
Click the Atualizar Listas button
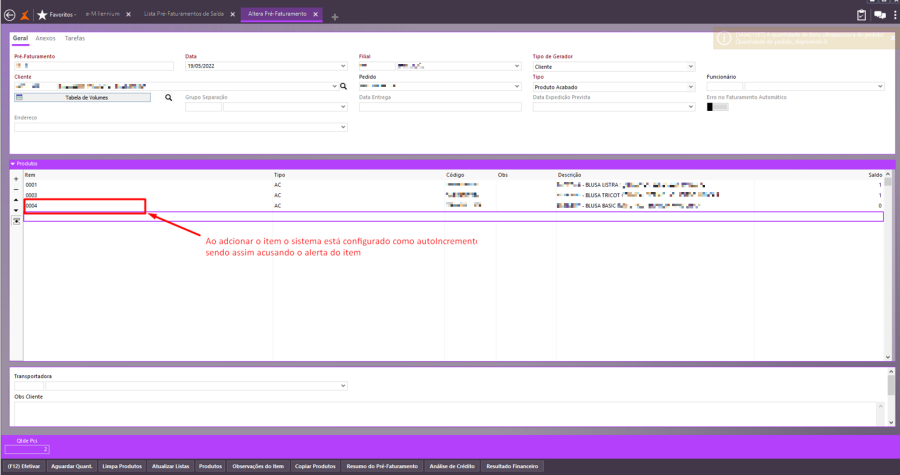(170, 466)
